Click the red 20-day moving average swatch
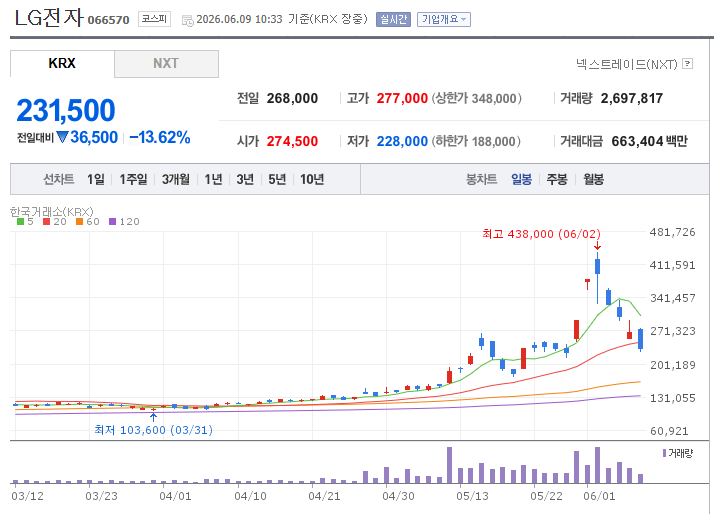This screenshot has width=714, height=514. point(46,222)
